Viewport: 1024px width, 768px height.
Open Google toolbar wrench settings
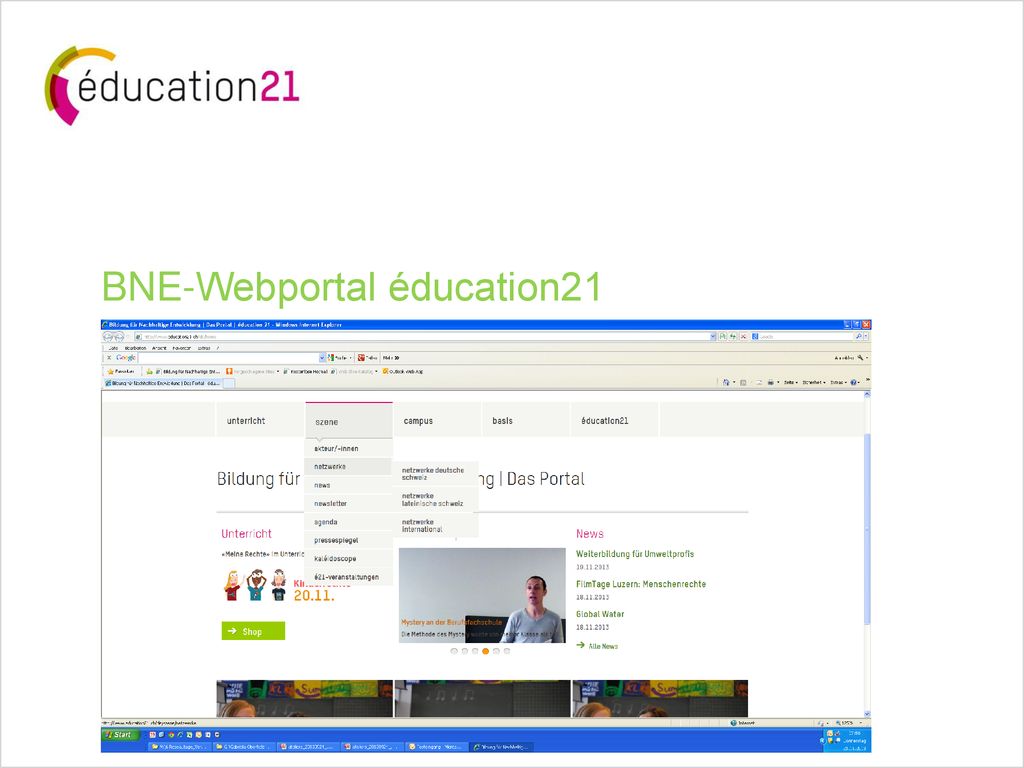(861, 358)
